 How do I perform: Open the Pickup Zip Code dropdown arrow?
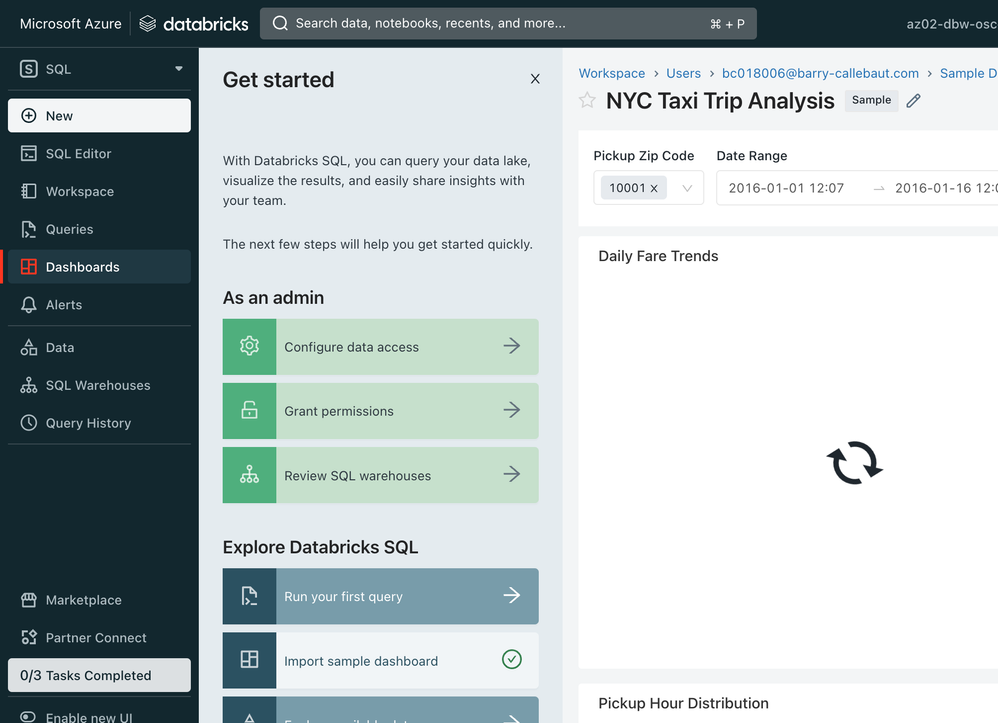pyautogui.click(x=687, y=188)
